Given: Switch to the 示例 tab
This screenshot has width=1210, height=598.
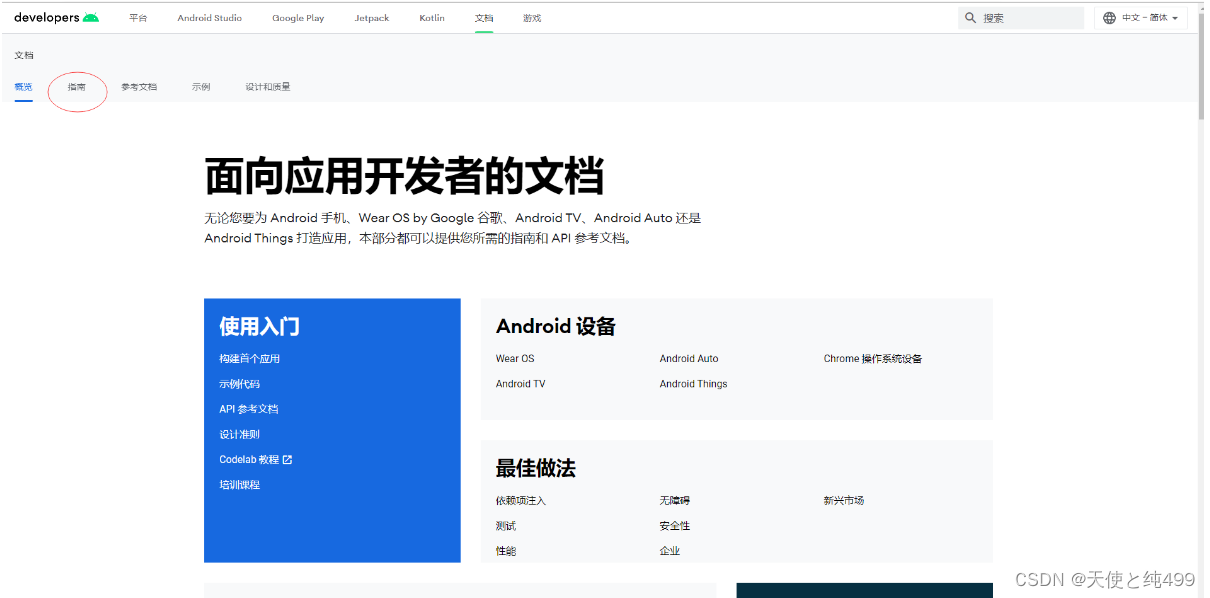Looking at the screenshot, I should pyautogui.click(x=201, y=87).
